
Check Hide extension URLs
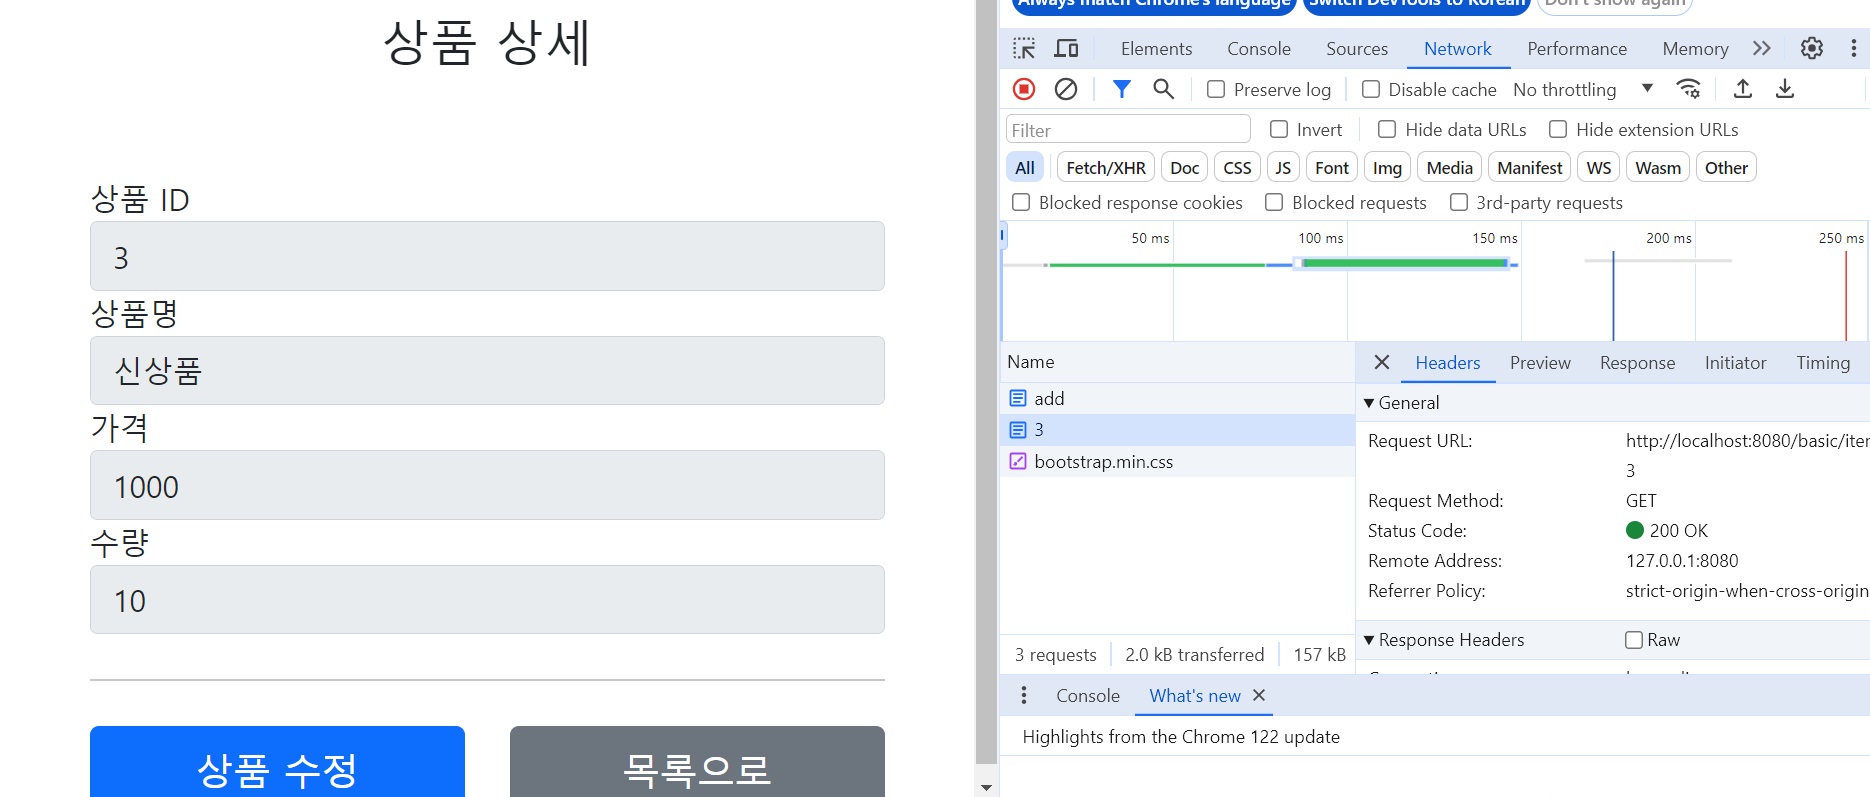(1558, 129)
